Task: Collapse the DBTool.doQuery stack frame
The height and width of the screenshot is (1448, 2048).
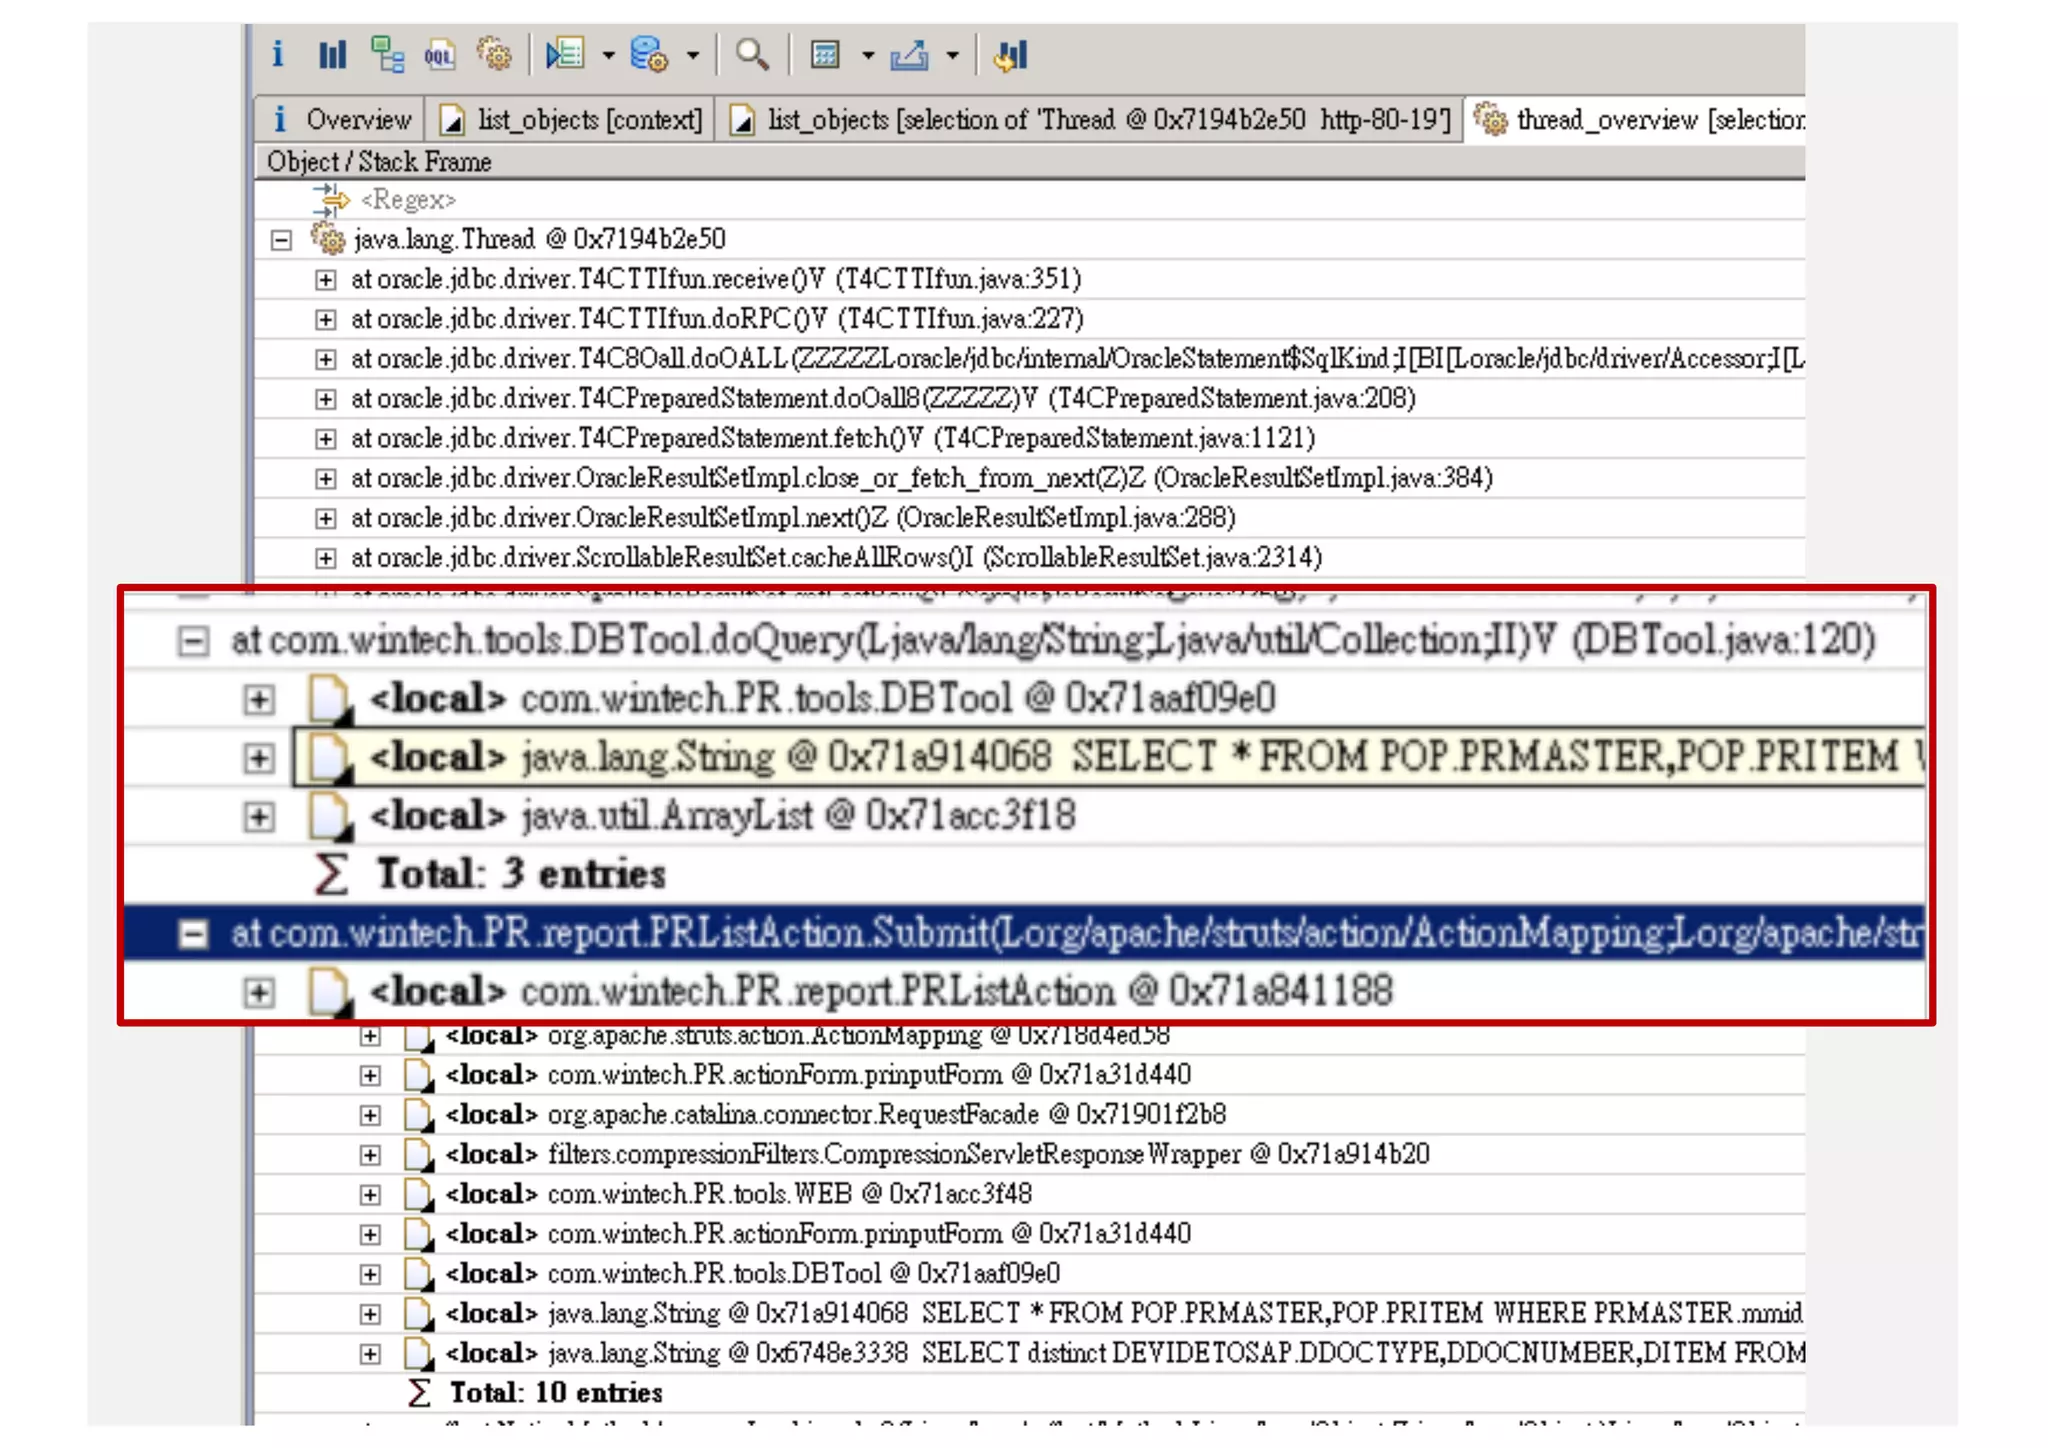Action: tap(193, 641)
